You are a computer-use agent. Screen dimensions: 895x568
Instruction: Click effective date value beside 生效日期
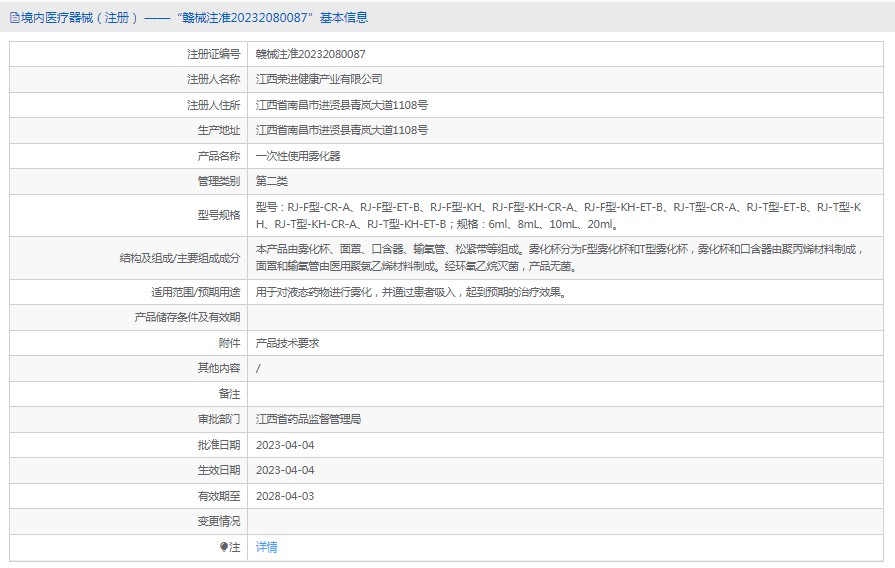pos(285,470)
